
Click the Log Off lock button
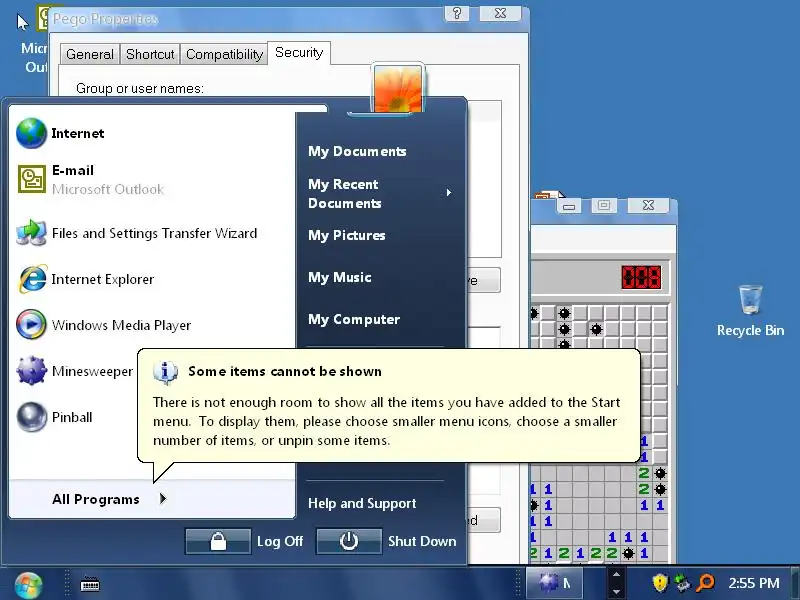point(218,541)
